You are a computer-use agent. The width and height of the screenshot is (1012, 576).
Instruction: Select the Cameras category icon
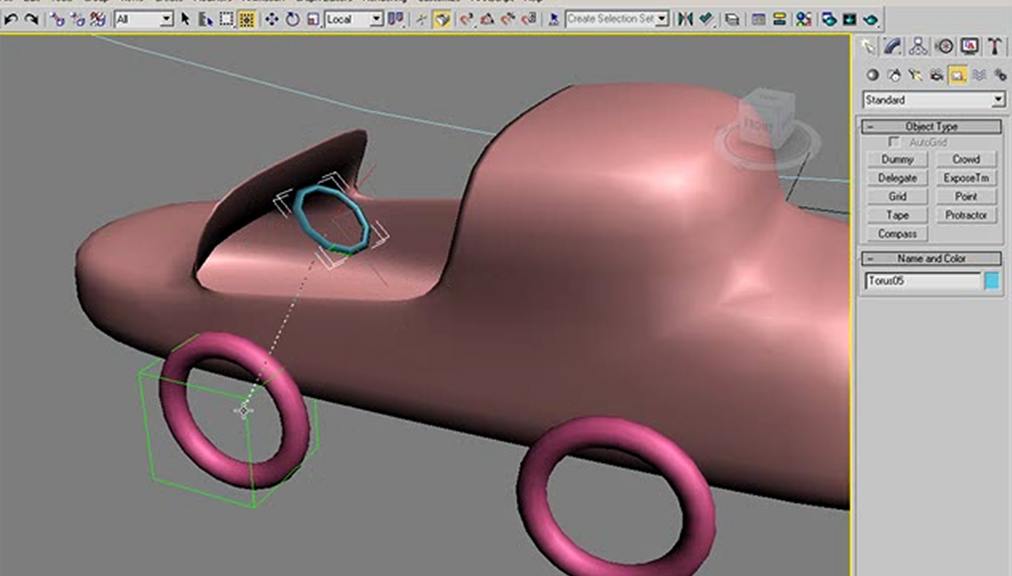936,74
